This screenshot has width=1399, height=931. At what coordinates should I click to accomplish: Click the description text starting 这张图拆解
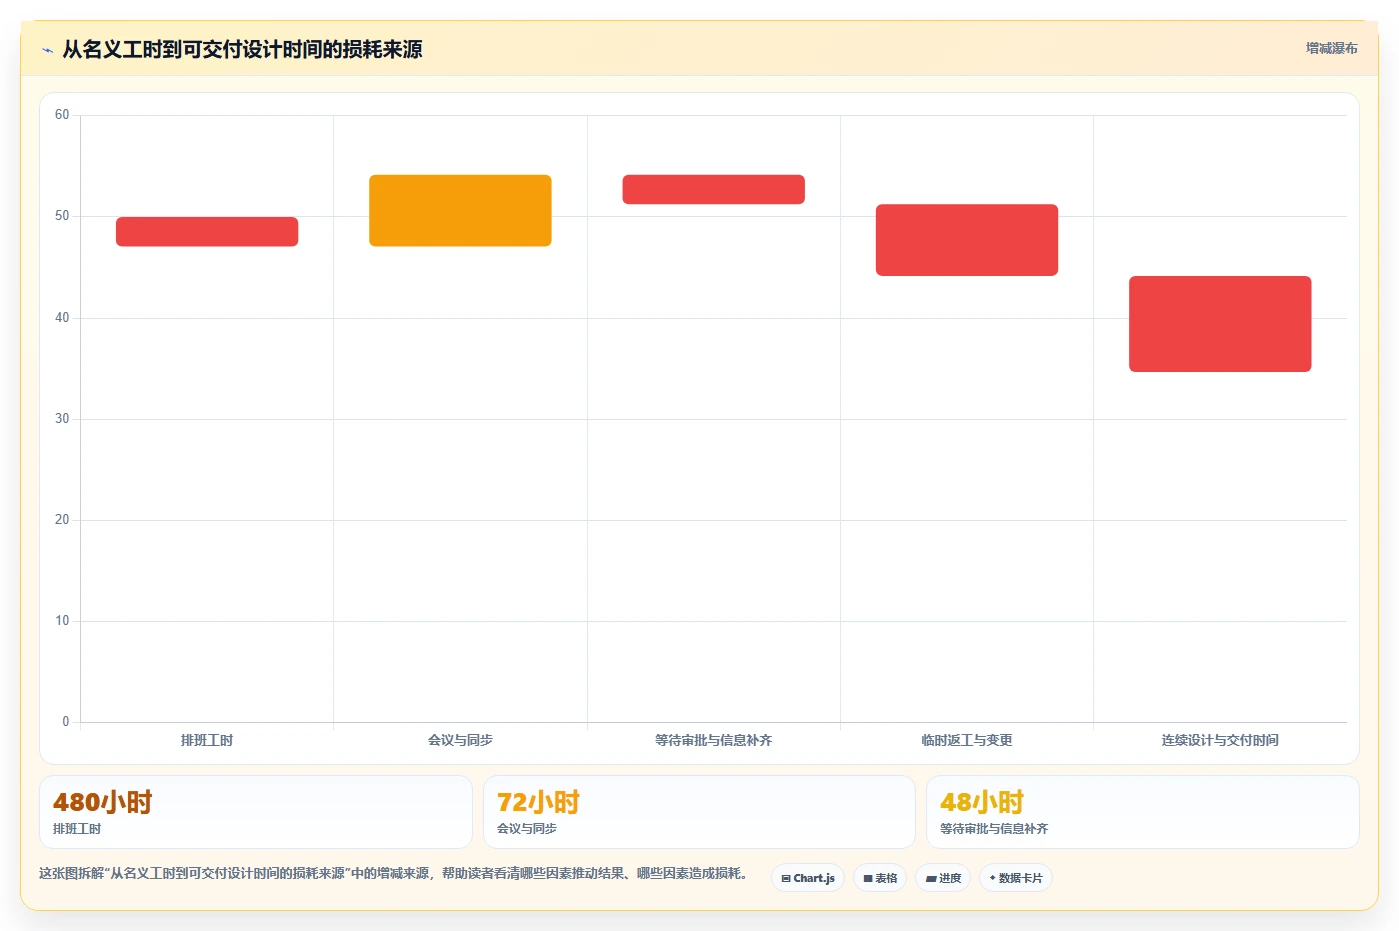pyautogui.click(x=393, y=873)
